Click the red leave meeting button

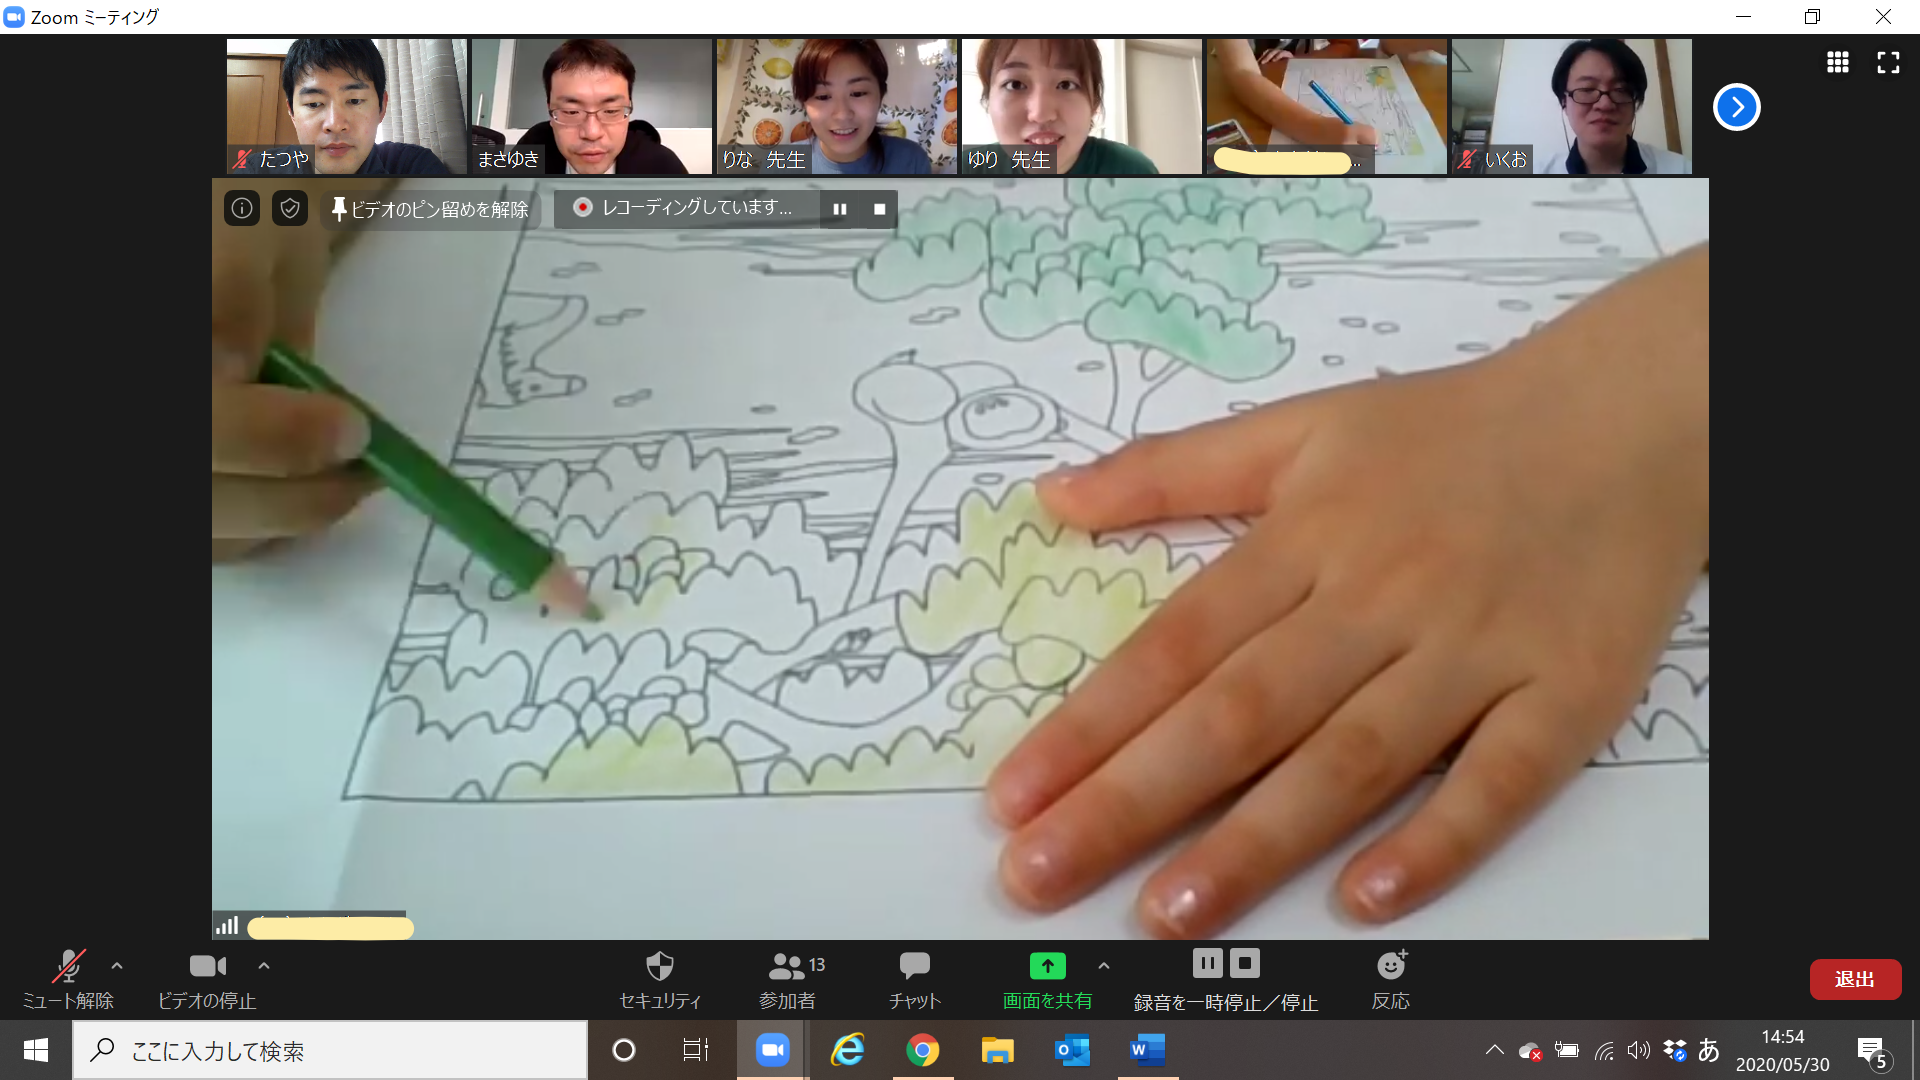pos(1855,979)
